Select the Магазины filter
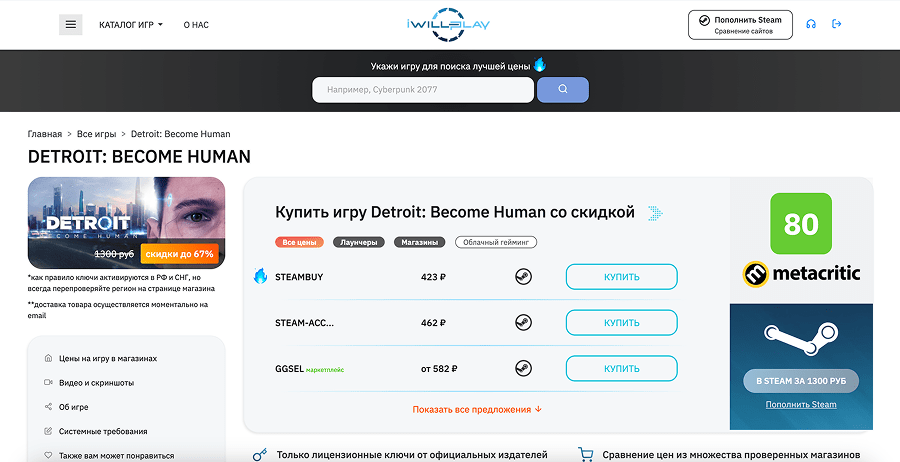900x462 pixels. pos(420,242)
